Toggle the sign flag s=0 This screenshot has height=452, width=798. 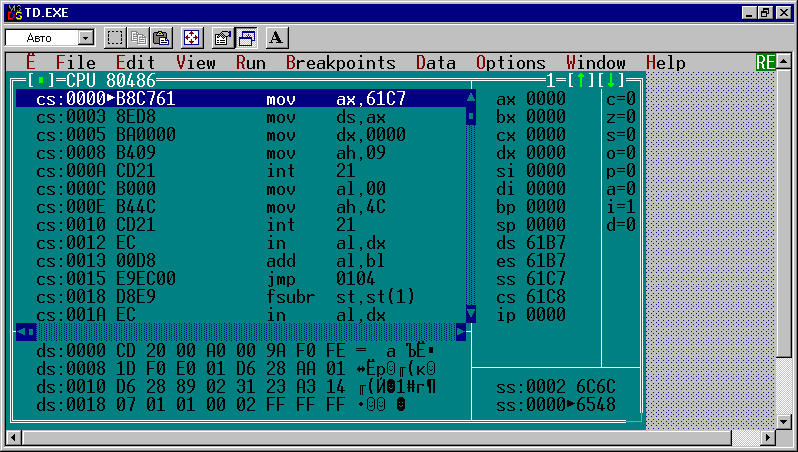(x=621, y=134)
